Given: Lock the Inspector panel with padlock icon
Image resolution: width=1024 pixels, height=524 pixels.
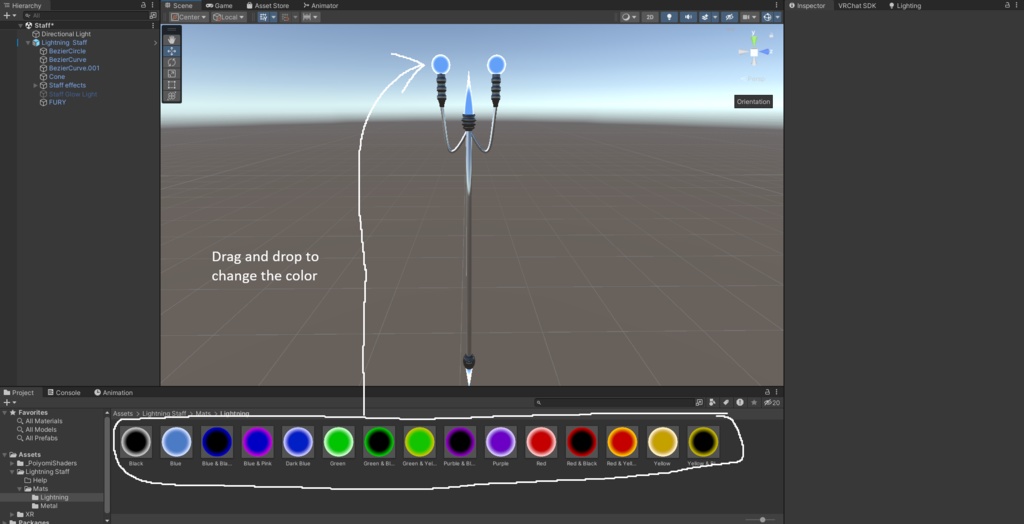Looking at the screenshot, I should (1007, 5).
